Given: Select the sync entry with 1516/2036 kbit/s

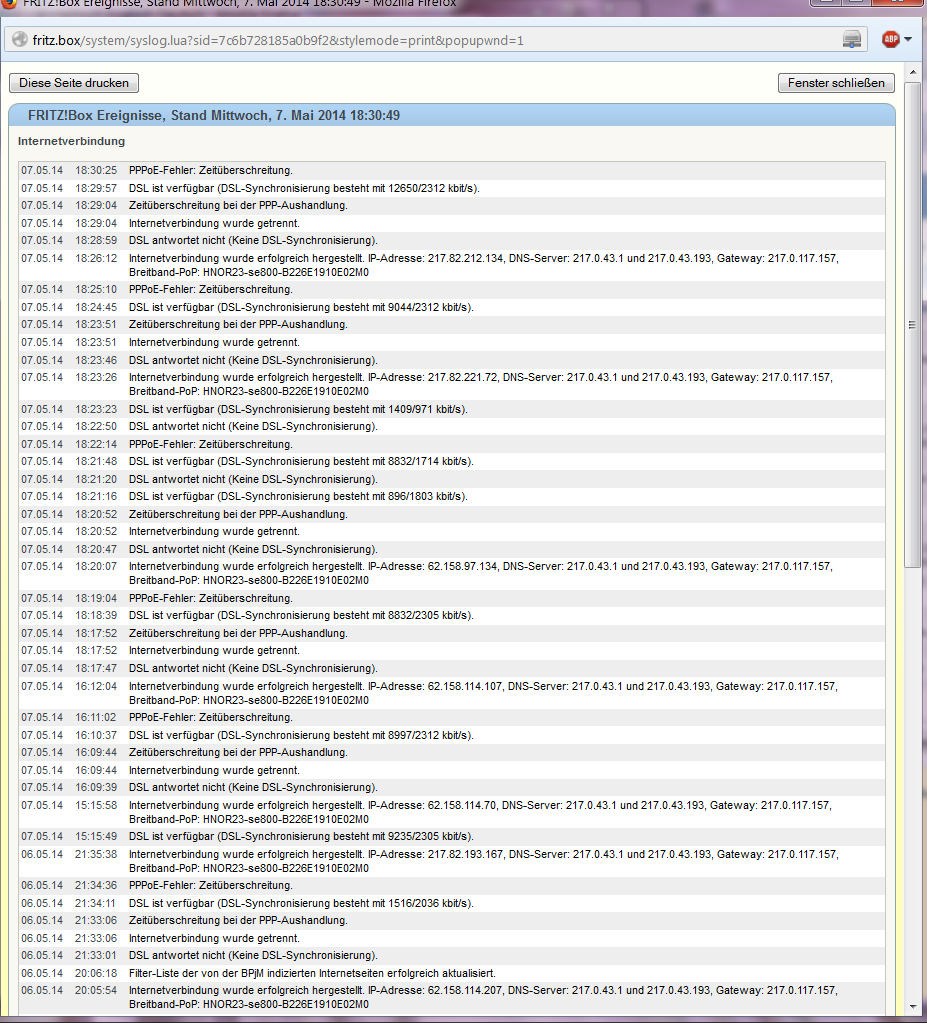Looking at the screenshot, I should (451, 904).
